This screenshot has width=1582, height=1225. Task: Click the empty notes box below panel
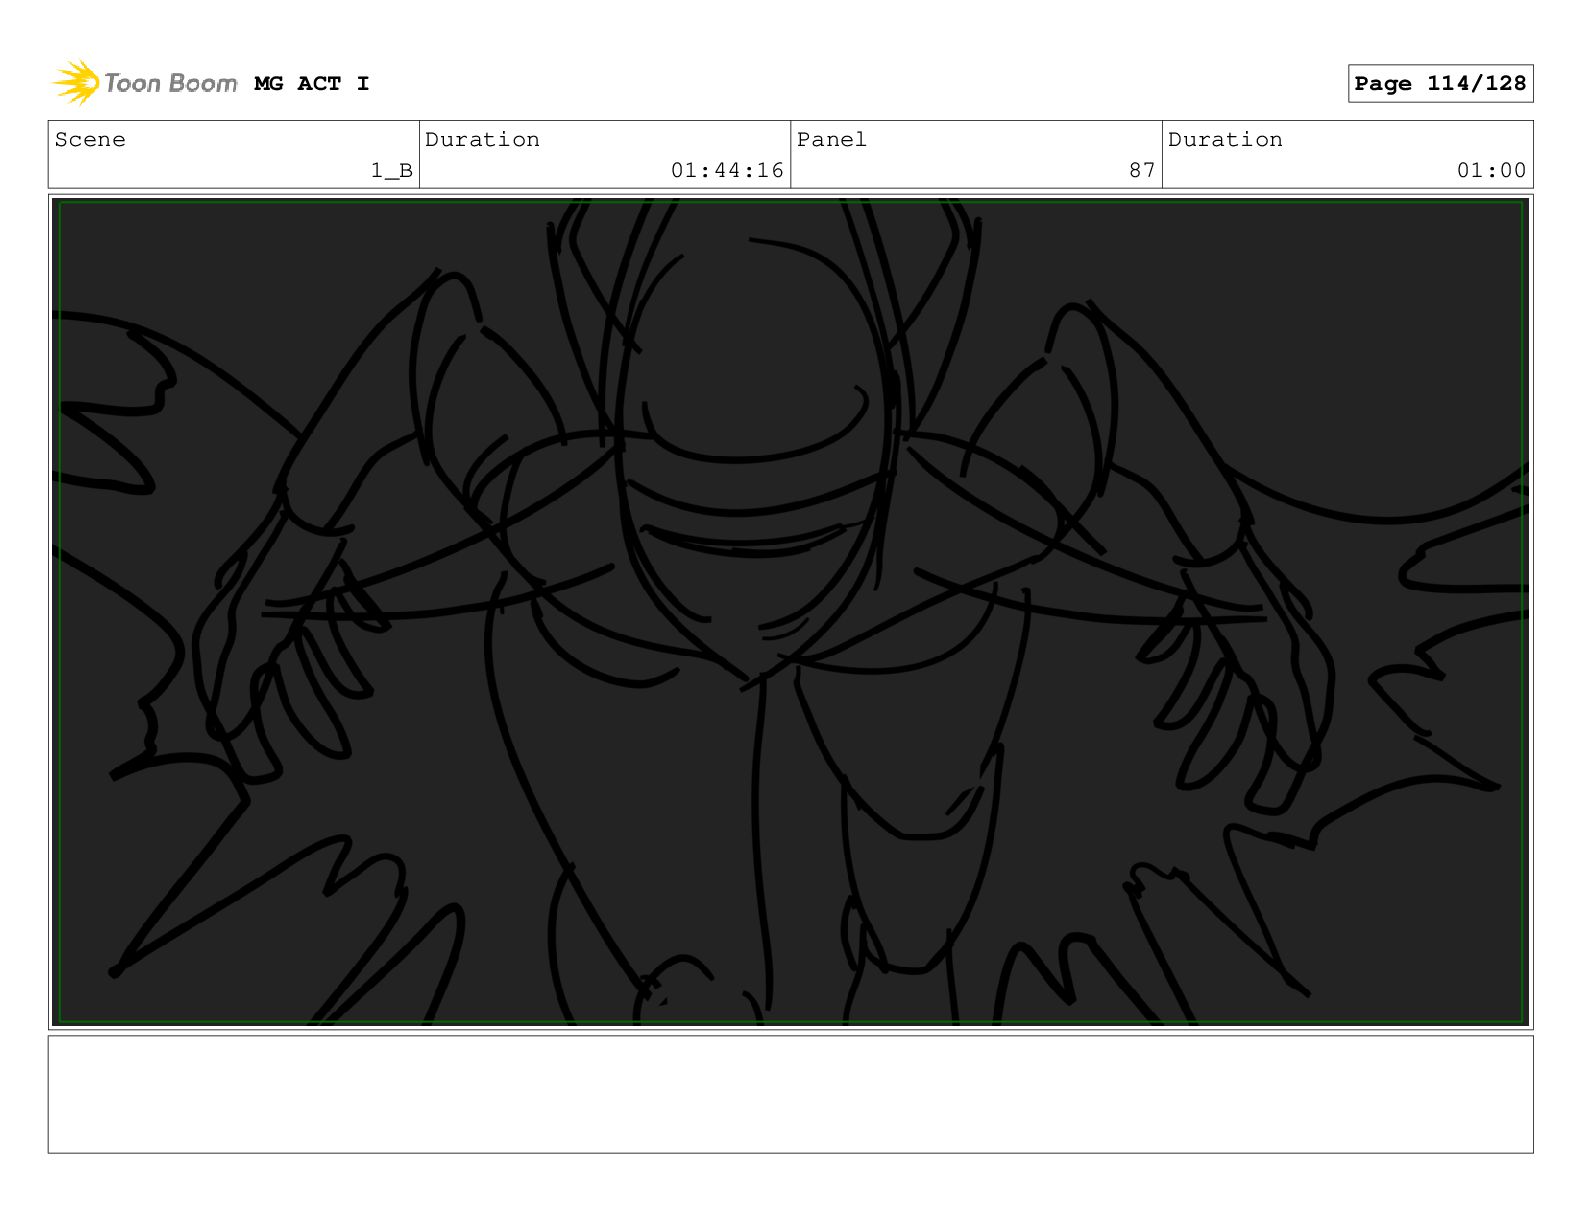click(790, 1094)
